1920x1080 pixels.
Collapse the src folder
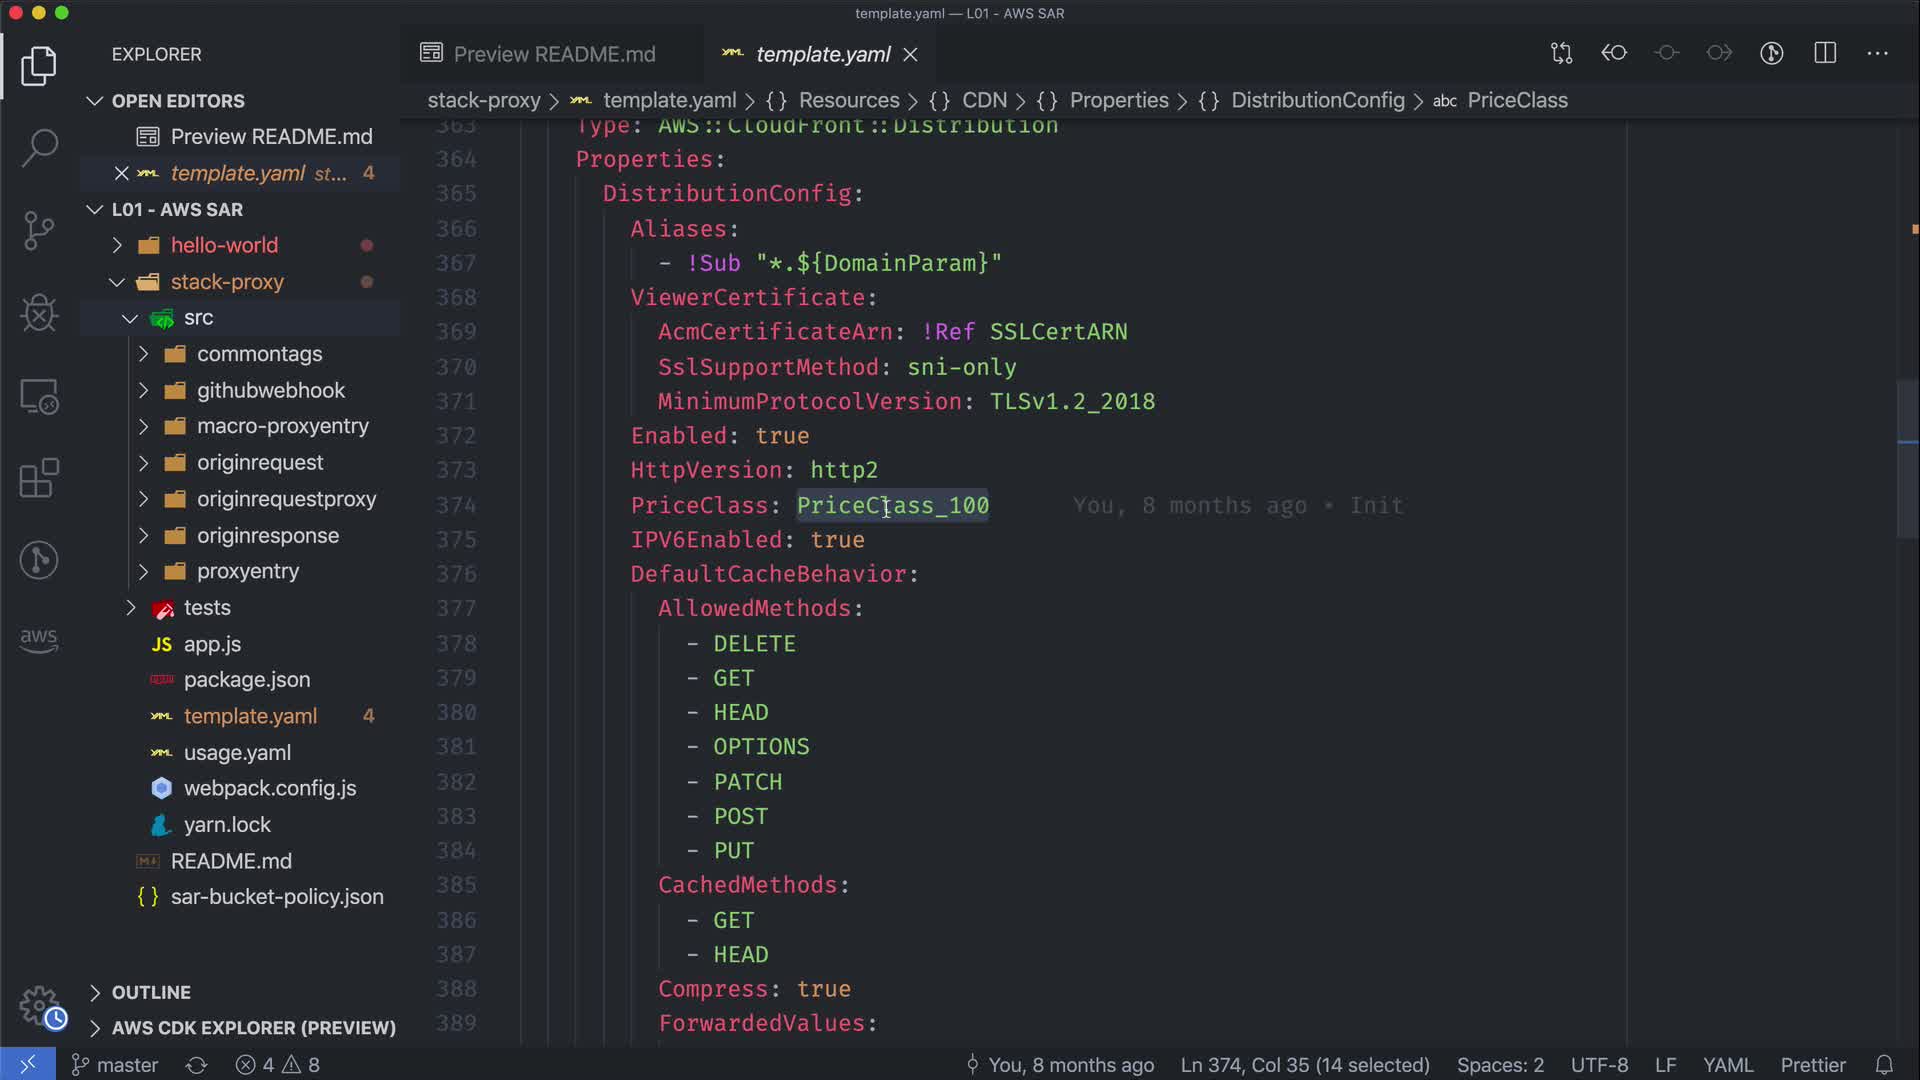[198, 317]
